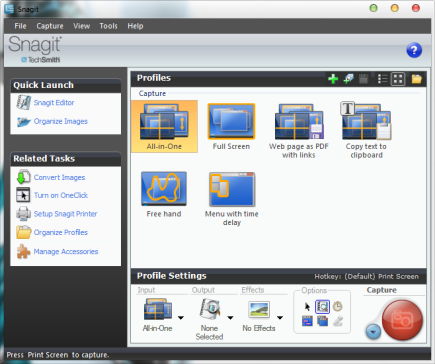Click the profile wizard icon in Profiles toolbar
This screenshot has height=364, width=435.
point(348,79)
